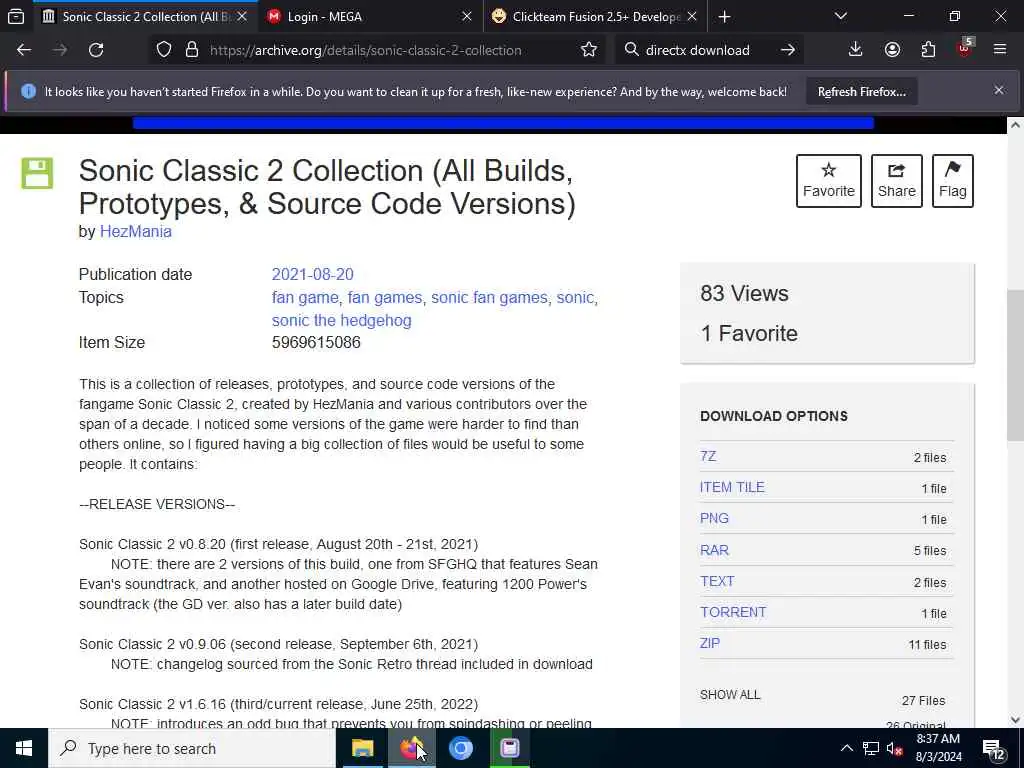Image resolution: width=1024 pixels, height=768 pixels.
Task: Open Firefox View icon in tab bar
Action: [x=16, y=16]
